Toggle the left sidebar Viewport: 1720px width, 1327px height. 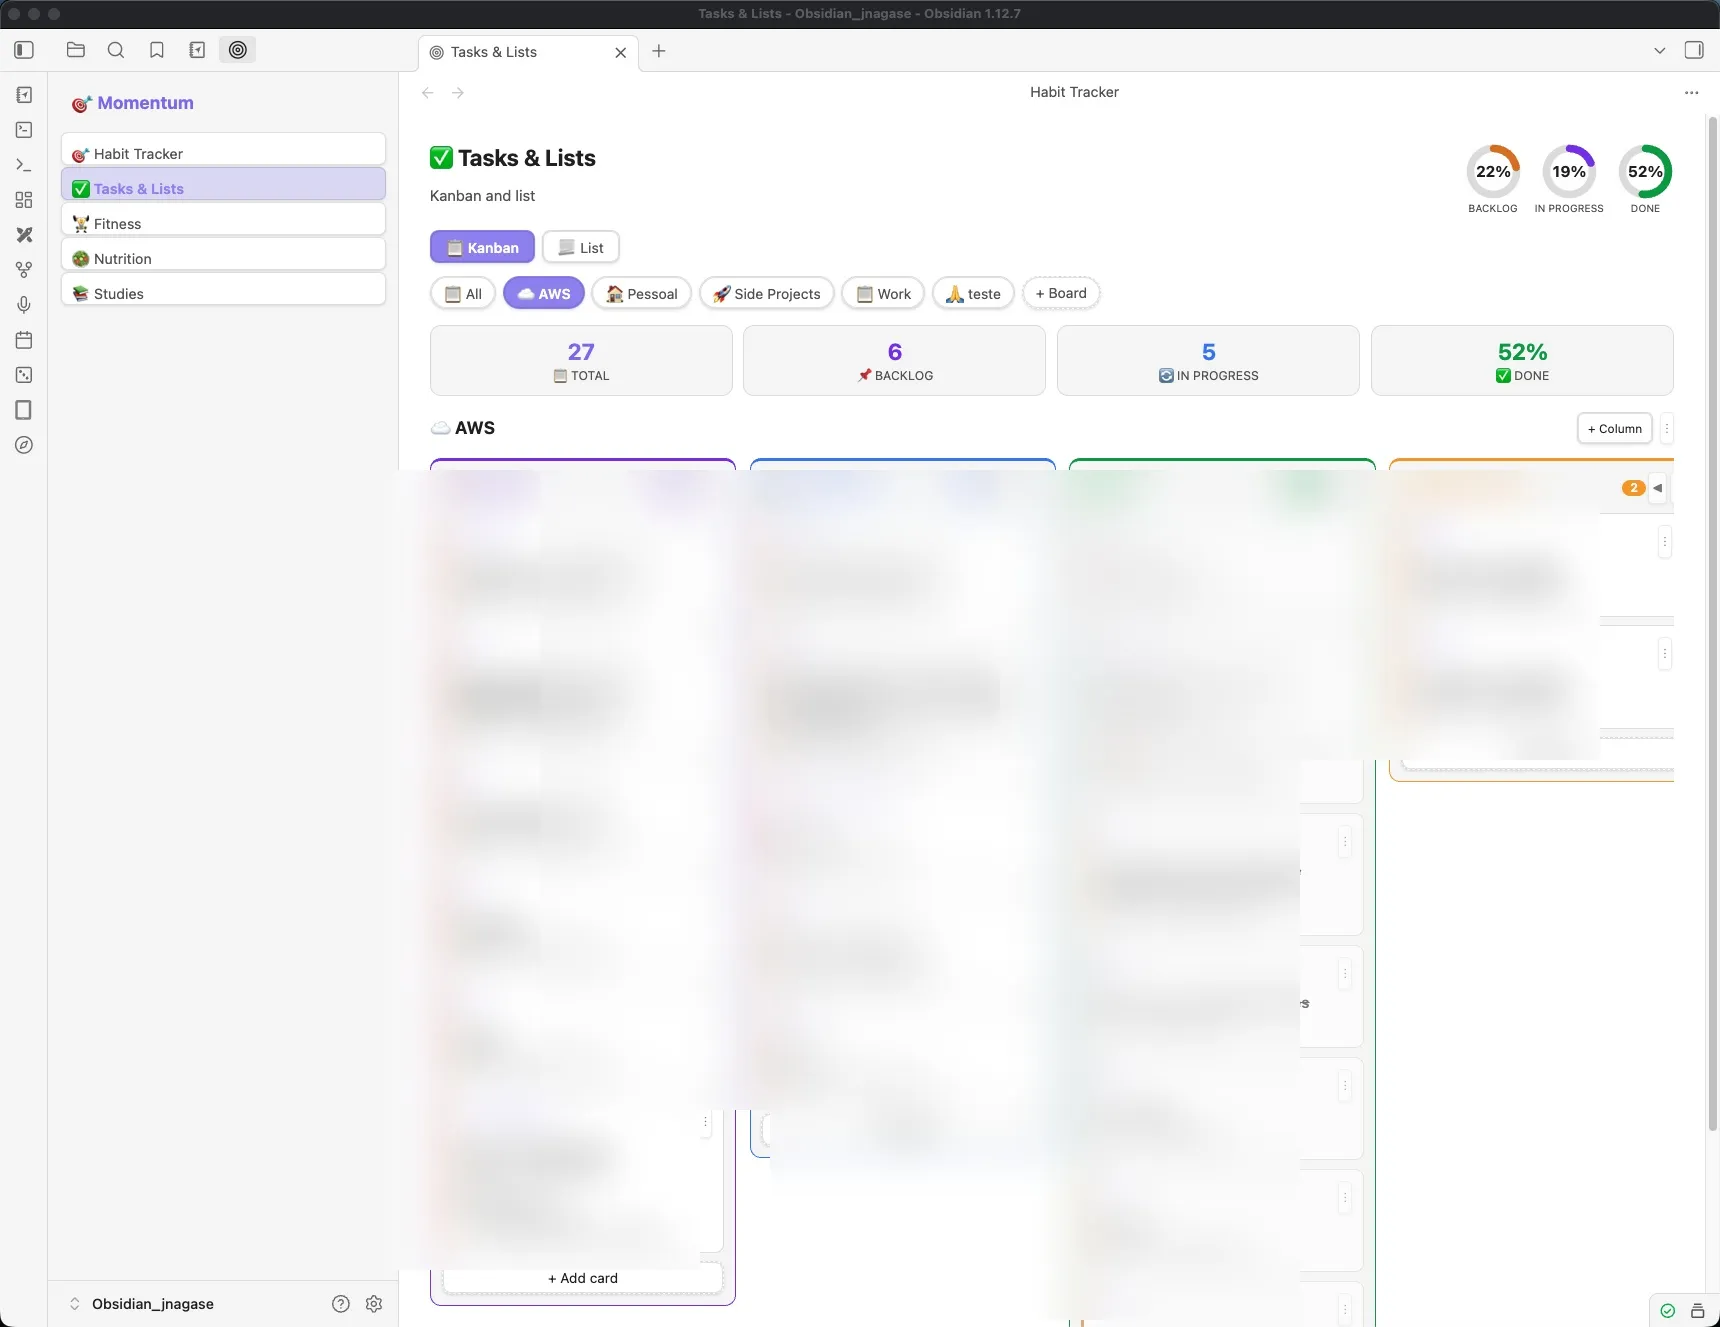[x=24, y=50]
